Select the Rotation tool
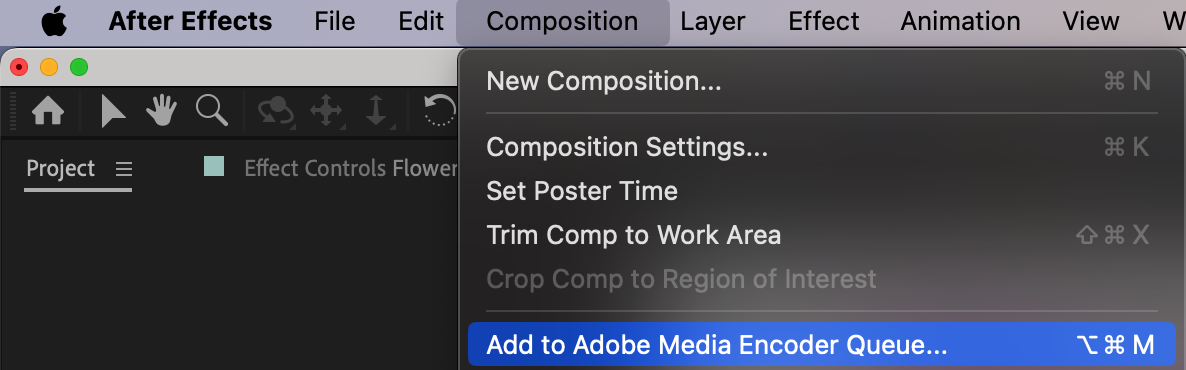 pyautogui.click(x=439, y=112)
